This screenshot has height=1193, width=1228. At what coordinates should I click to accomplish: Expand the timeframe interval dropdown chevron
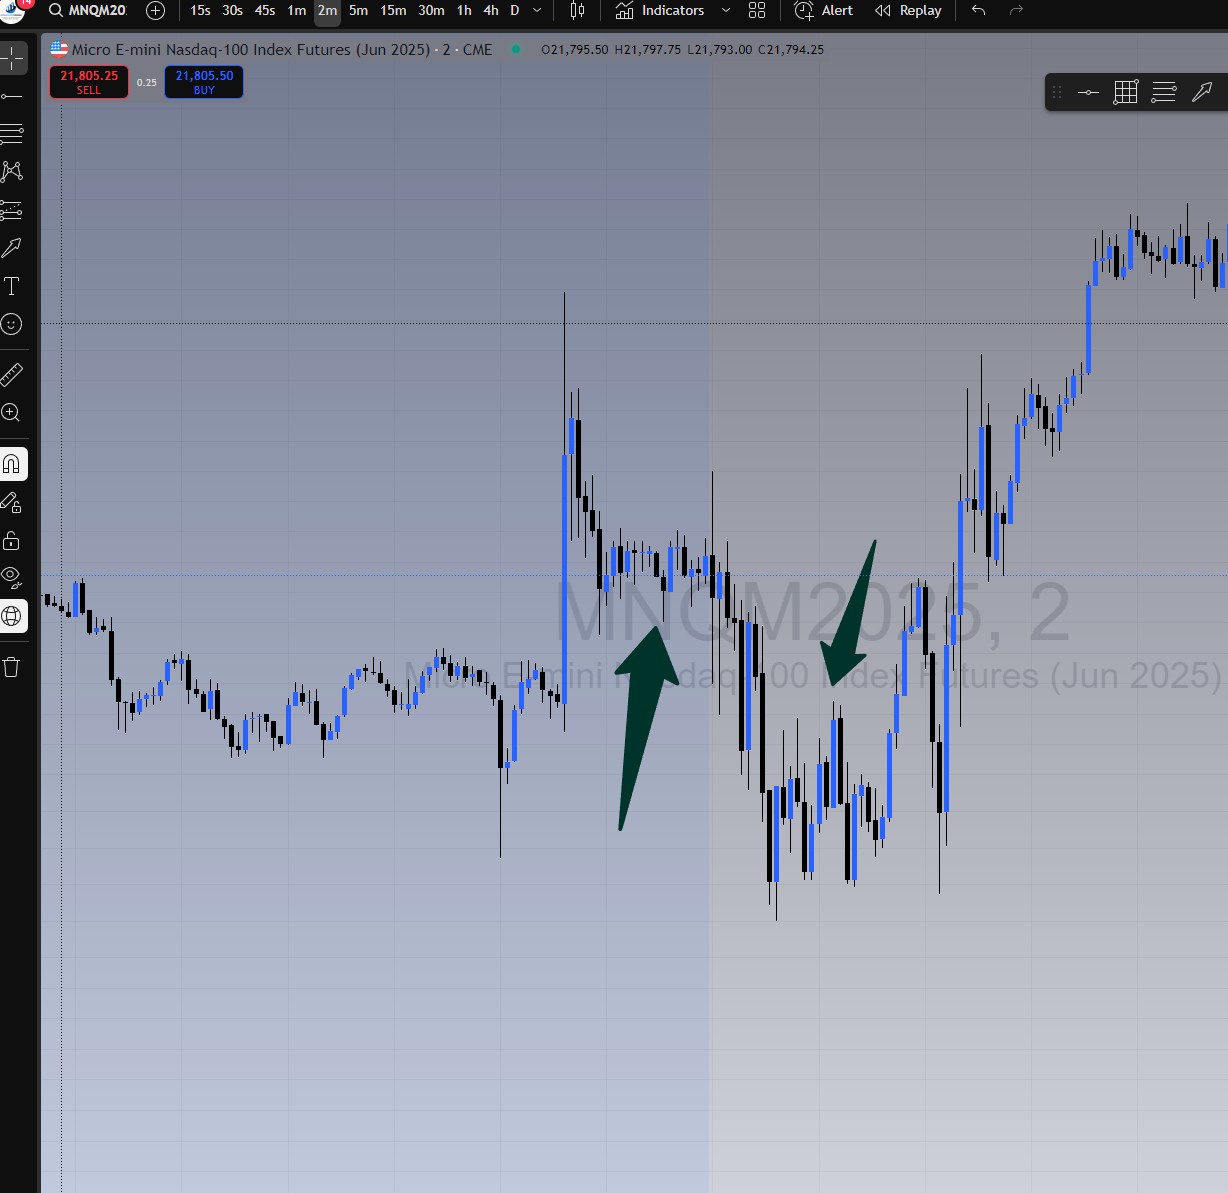pyautogui.click(x=537, y=11)
